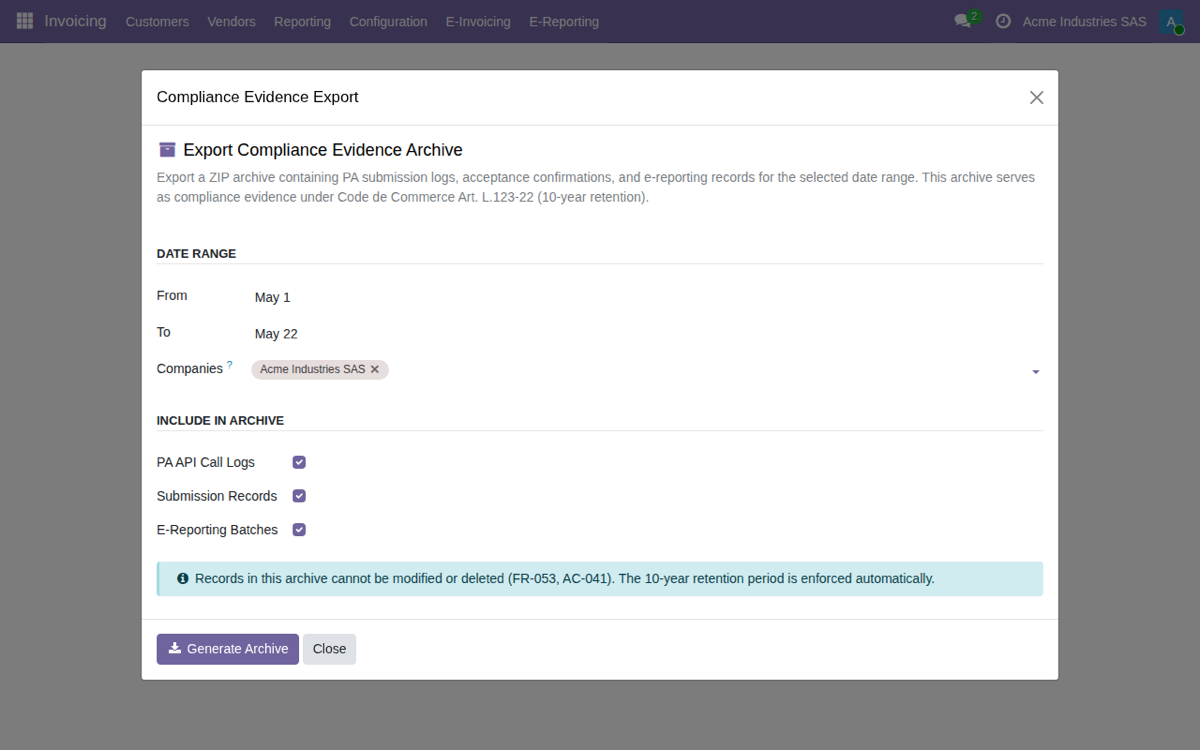1200x750 pixels.
Task: Open the conversations messages icon
Action: (x=963, y=21)
